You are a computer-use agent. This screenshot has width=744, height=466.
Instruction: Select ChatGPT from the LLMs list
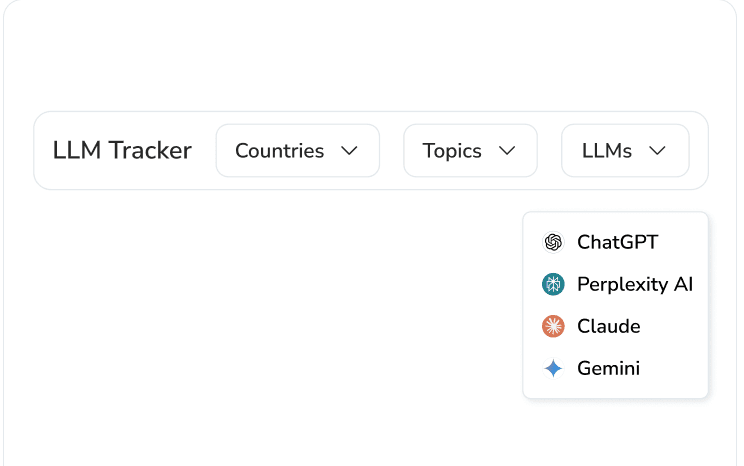click(615, 242)
